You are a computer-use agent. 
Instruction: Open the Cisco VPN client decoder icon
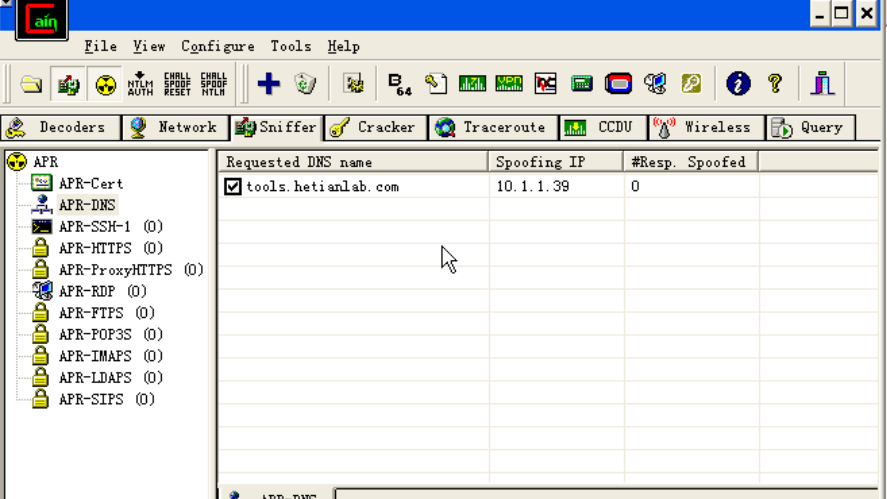coord(509,84)
